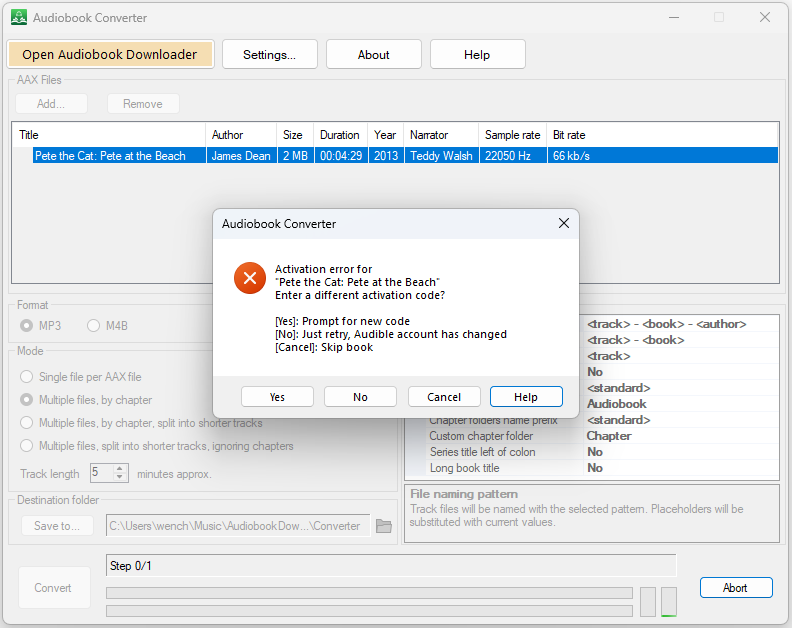The height and width of the screenshot is (628, 792).
Task: Open the destination folder browse icon
Action: [383, 526]
